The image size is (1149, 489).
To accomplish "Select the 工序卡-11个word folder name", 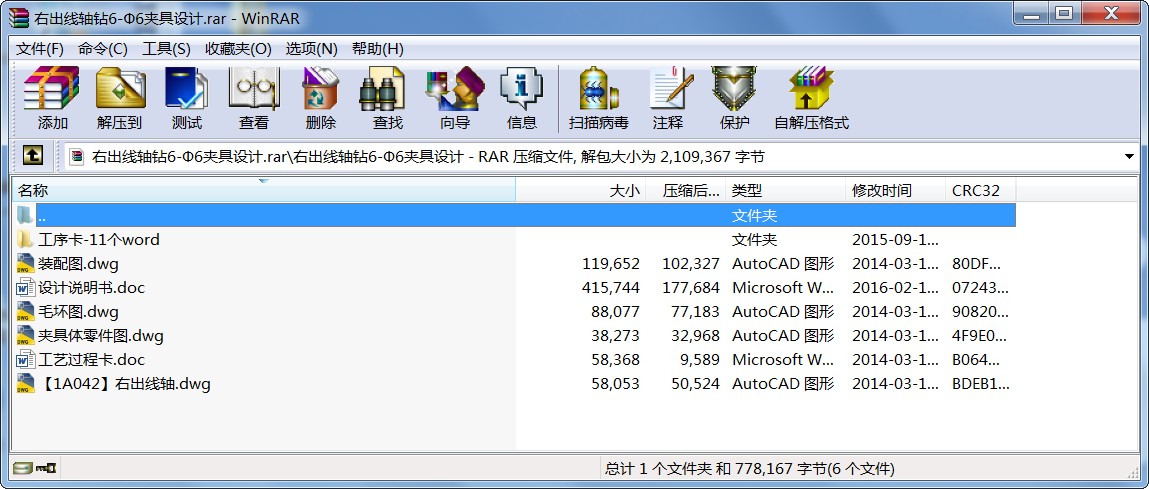I will (98, 240).
